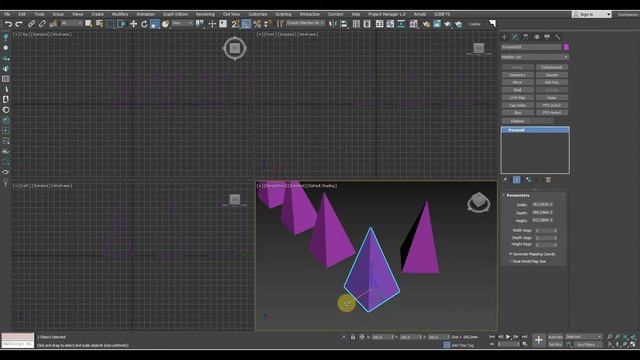640x360 pixels.
Task: Activate the Select and Move tool
Action: 133,24
